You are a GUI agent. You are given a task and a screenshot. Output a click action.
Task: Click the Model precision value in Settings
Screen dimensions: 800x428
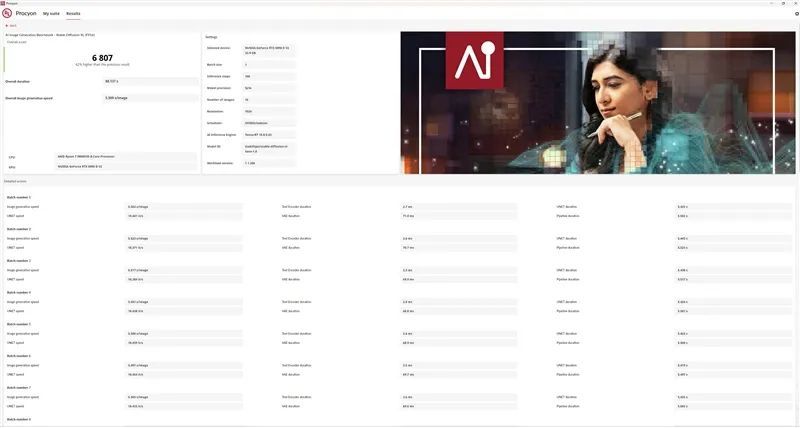[x=269, y=88]
